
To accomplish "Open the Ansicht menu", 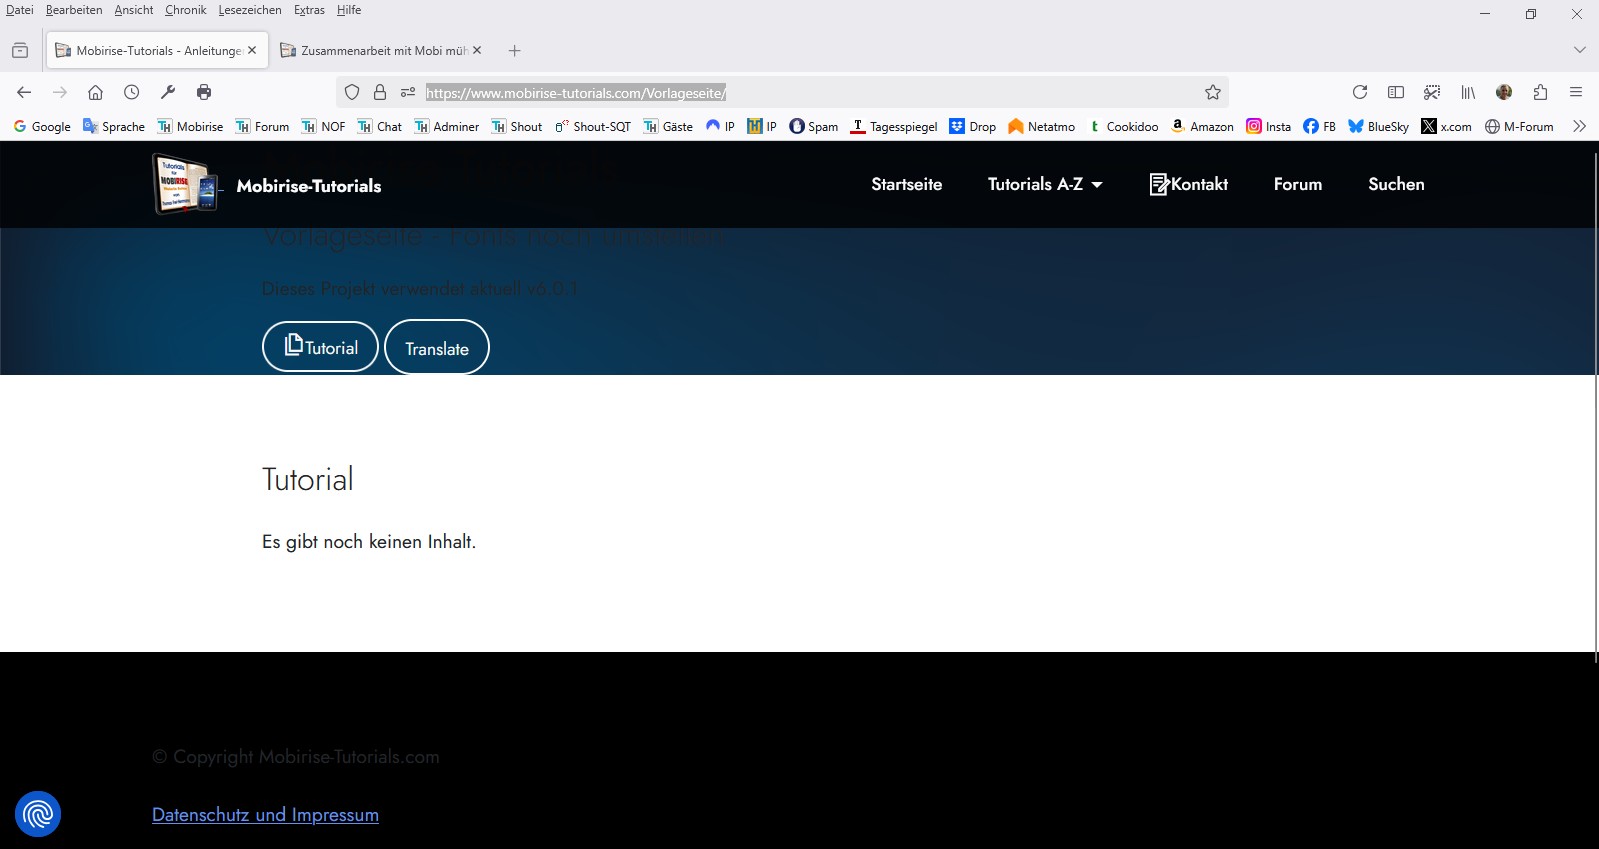I will click(134, 10).
